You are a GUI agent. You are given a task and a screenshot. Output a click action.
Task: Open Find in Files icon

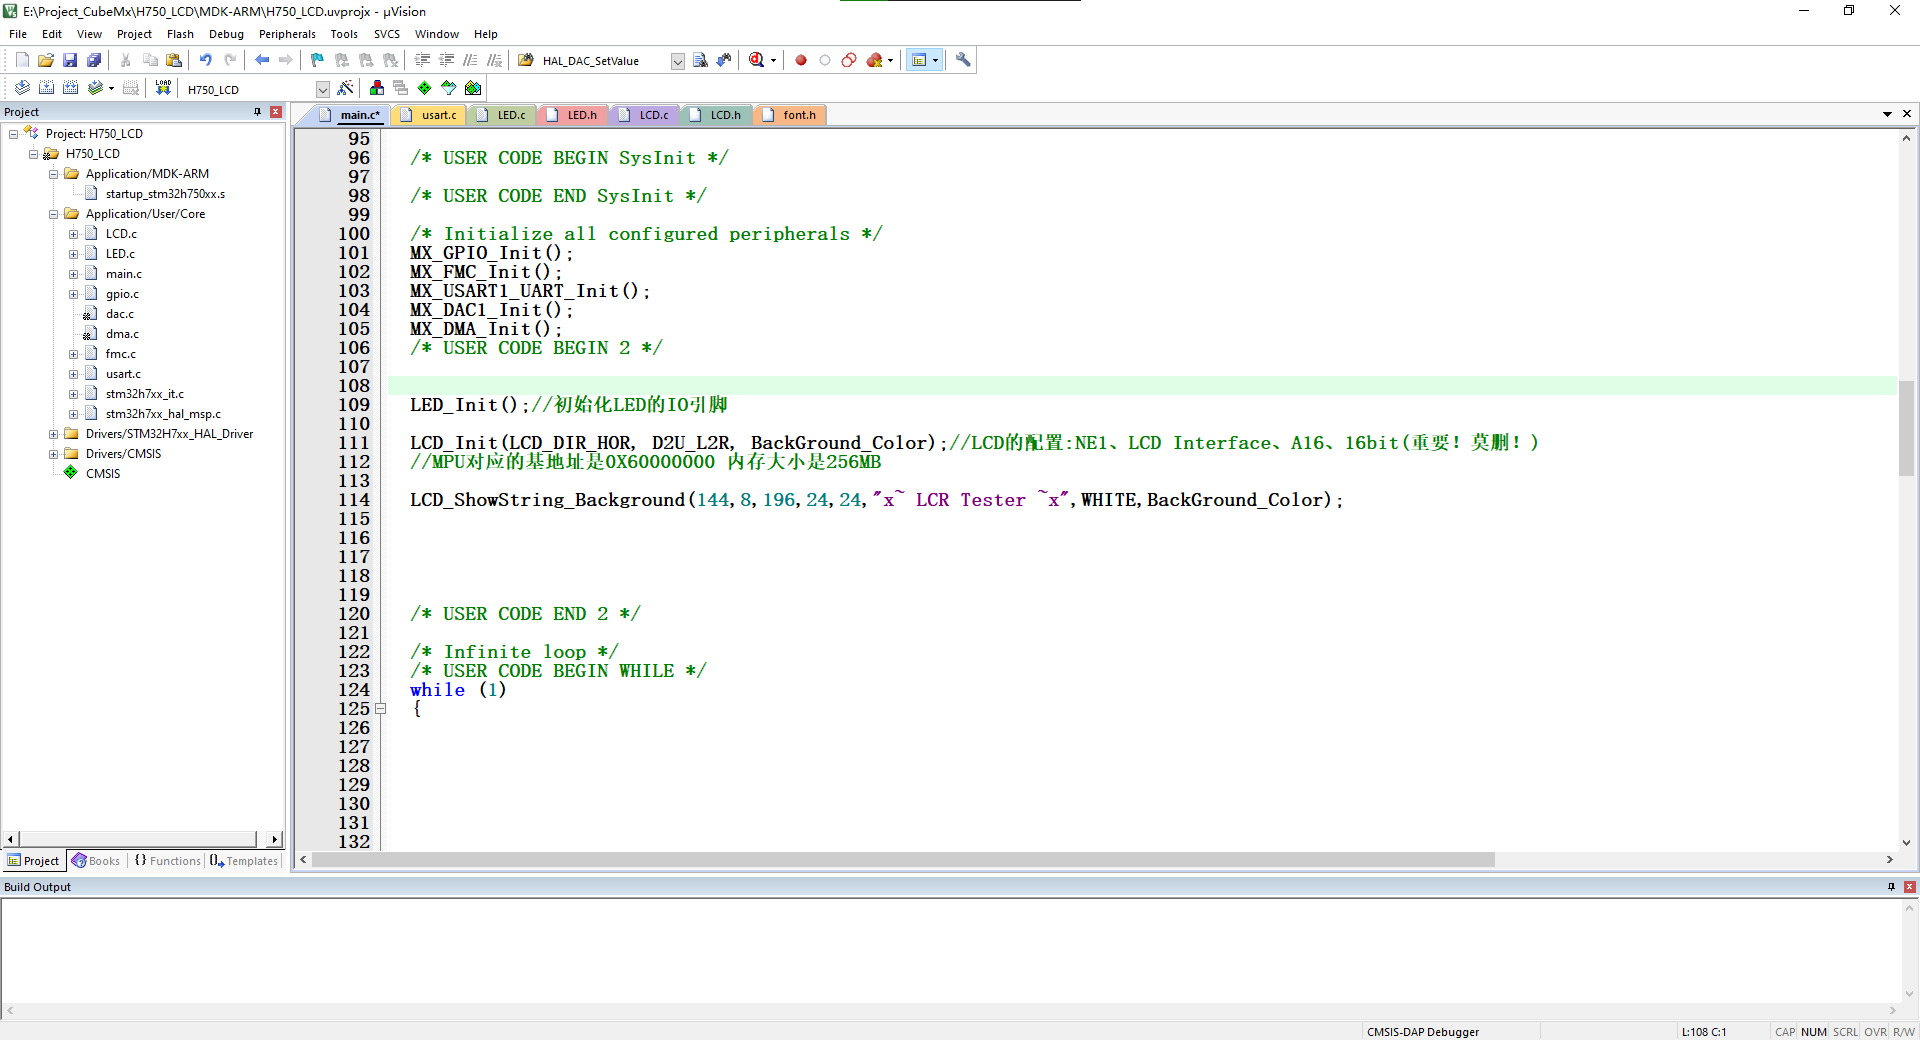(x=526, y=60)
